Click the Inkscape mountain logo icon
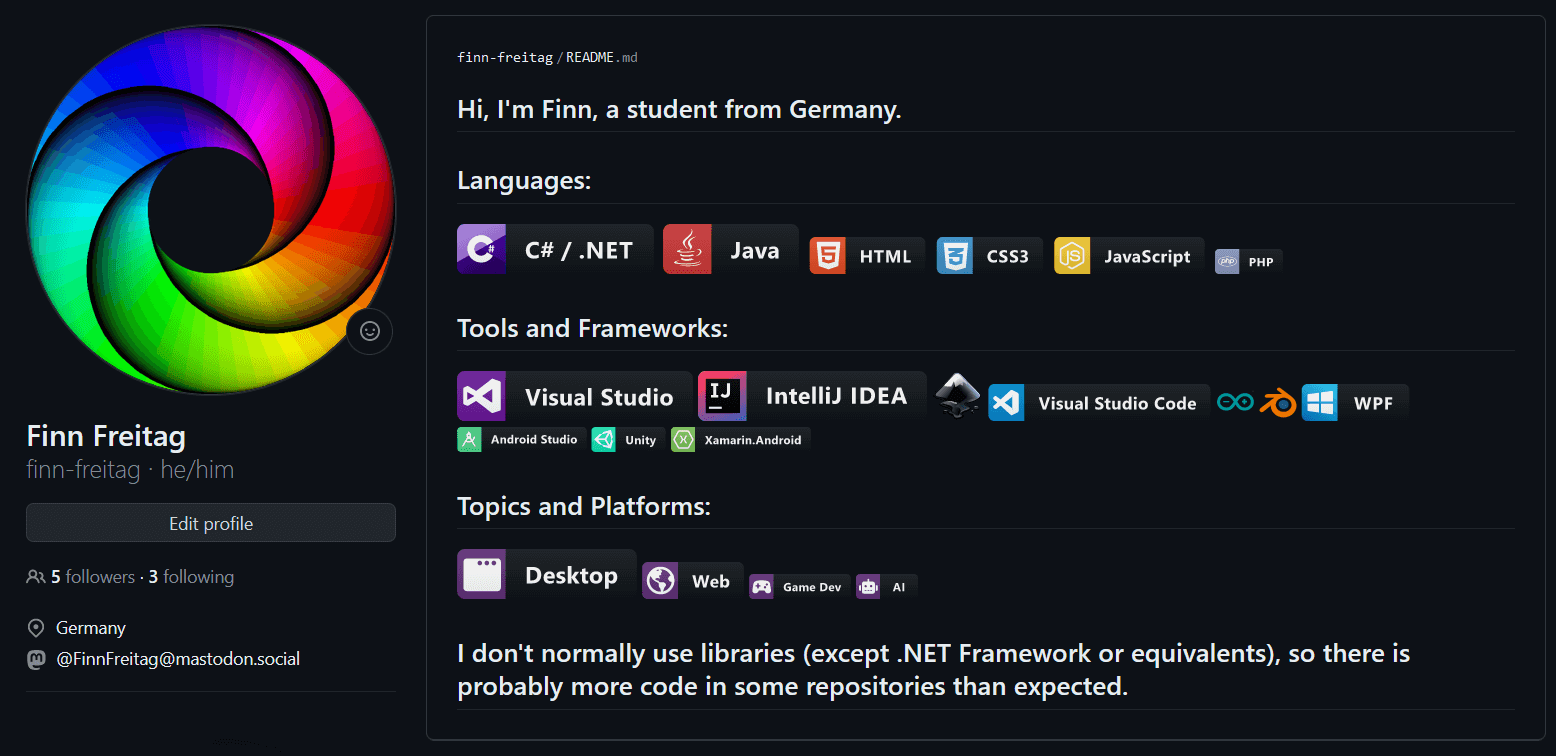1556x756 pixels. click(x=958, y=397)
